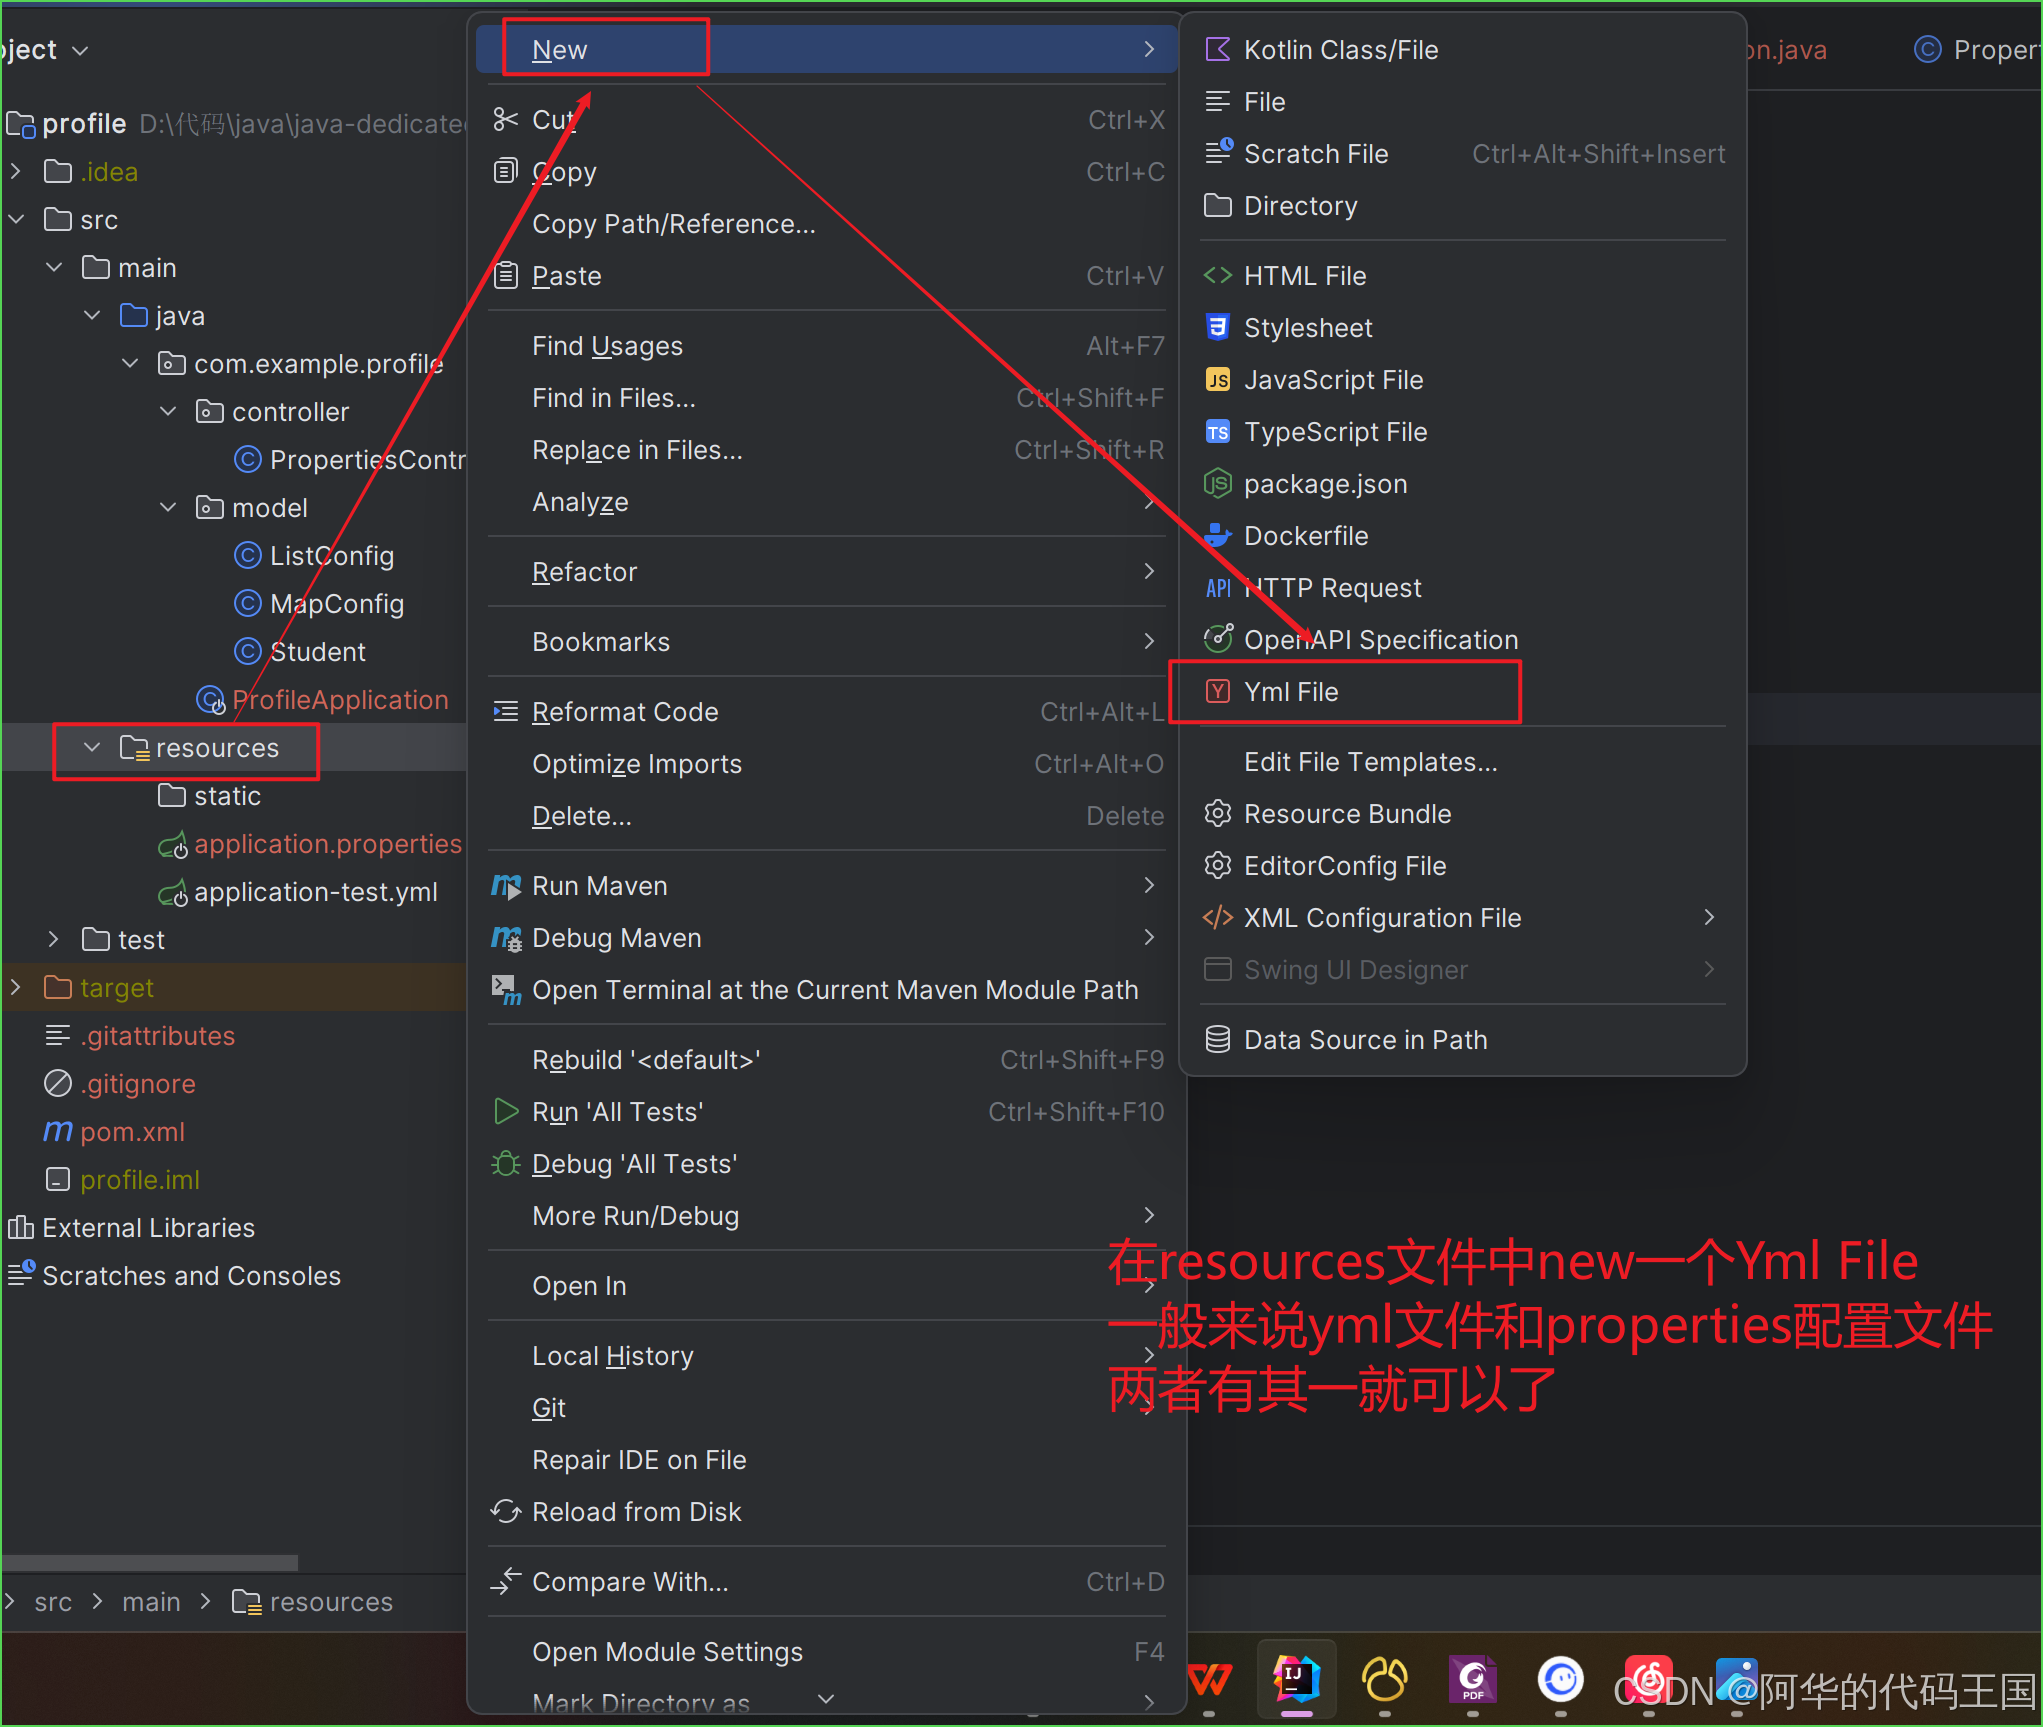The height and width of the screenshot is (1727, 2043).
Task: Select application-test.yml in project tree
Action: tap(315, 892)
